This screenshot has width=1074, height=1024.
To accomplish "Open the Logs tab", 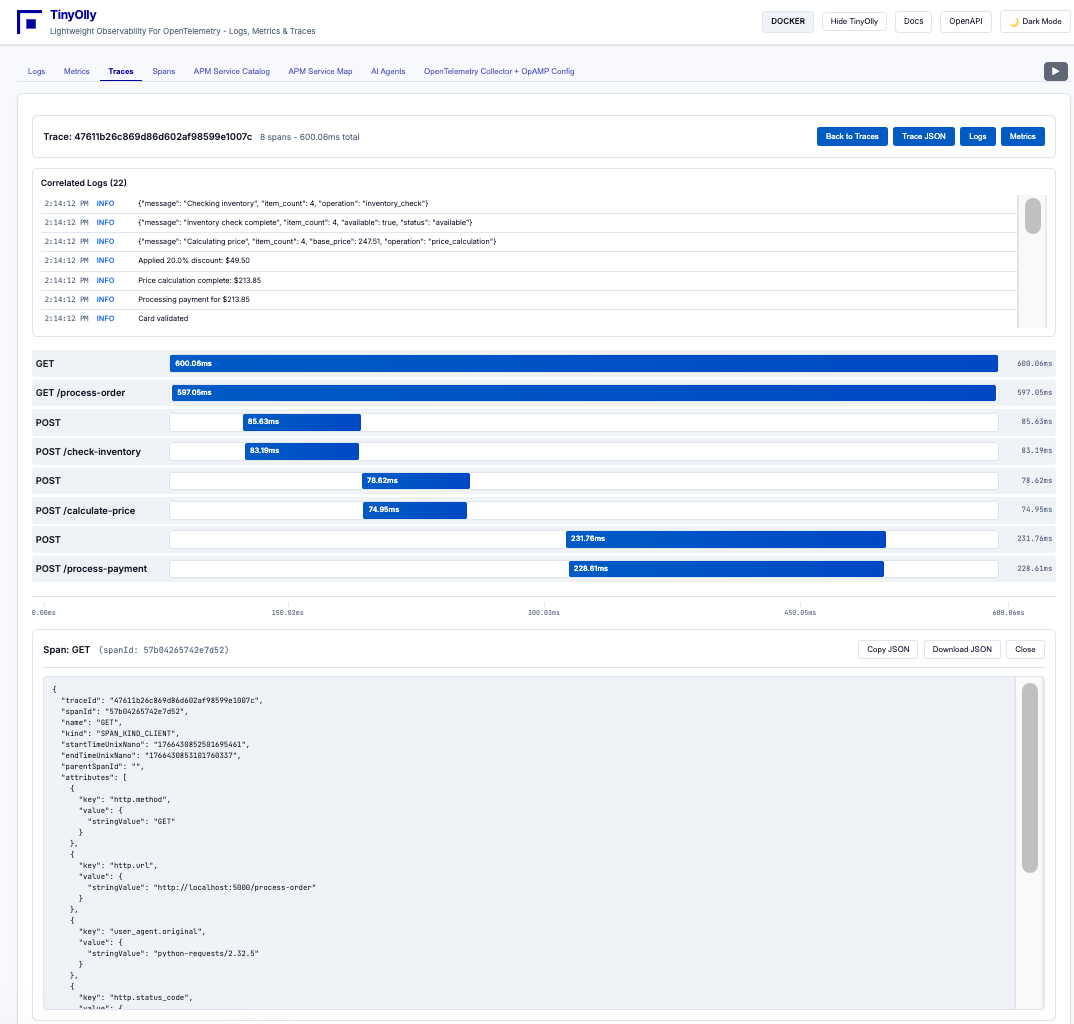I will [x=36, y=71].
